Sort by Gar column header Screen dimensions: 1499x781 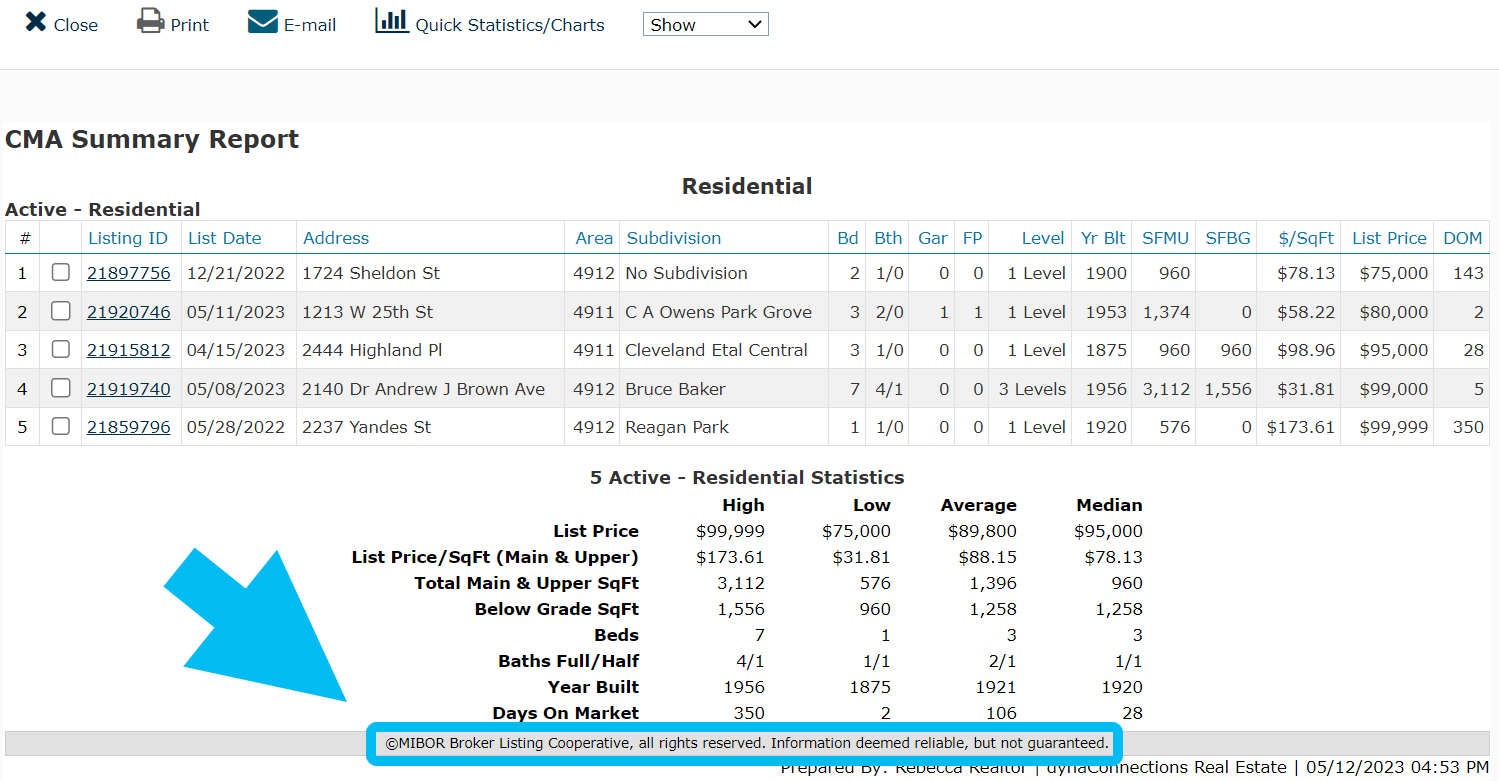click(933, 238)
